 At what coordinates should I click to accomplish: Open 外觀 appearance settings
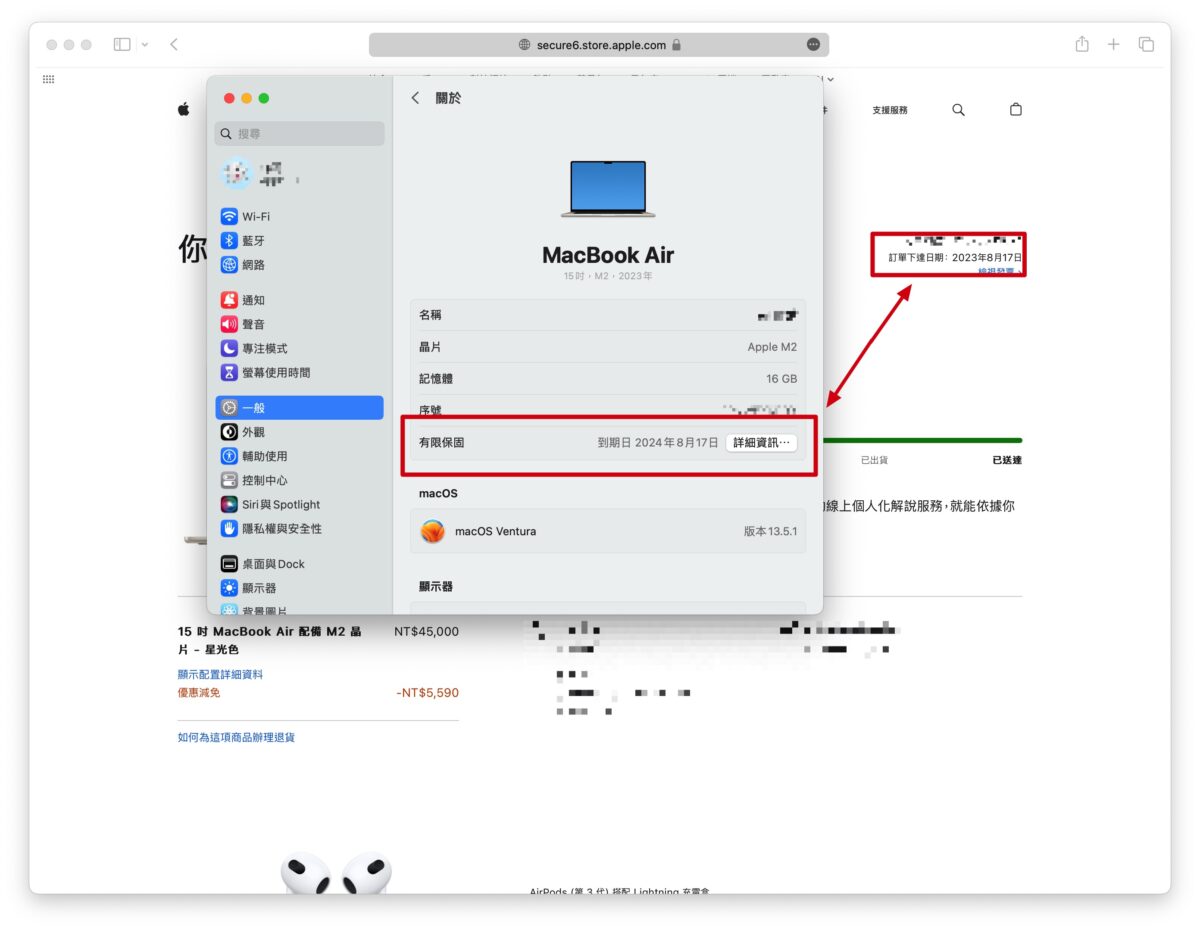pos(299,432)
